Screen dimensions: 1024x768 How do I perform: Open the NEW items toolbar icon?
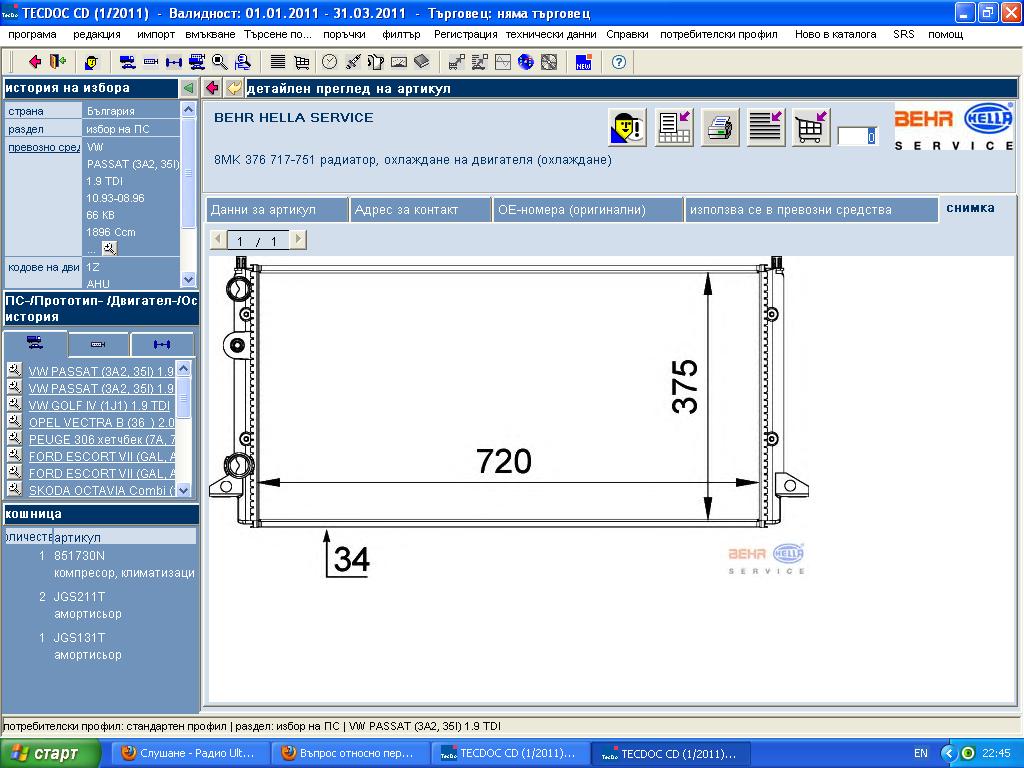584,62
